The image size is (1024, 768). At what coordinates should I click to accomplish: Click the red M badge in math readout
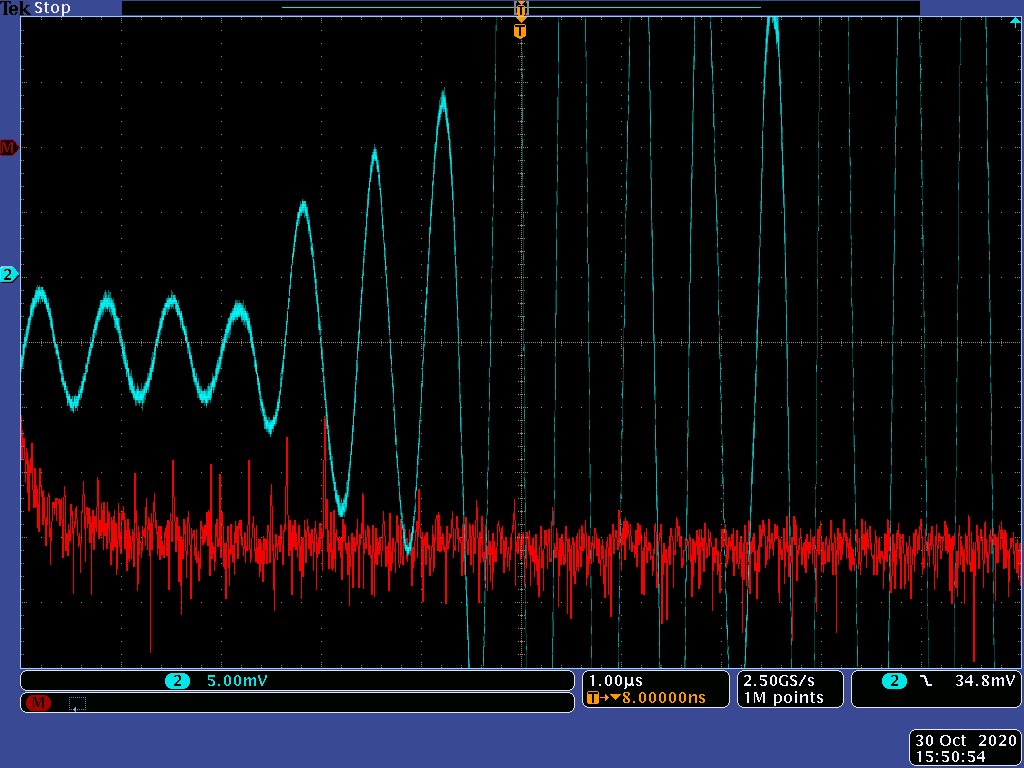38,703
